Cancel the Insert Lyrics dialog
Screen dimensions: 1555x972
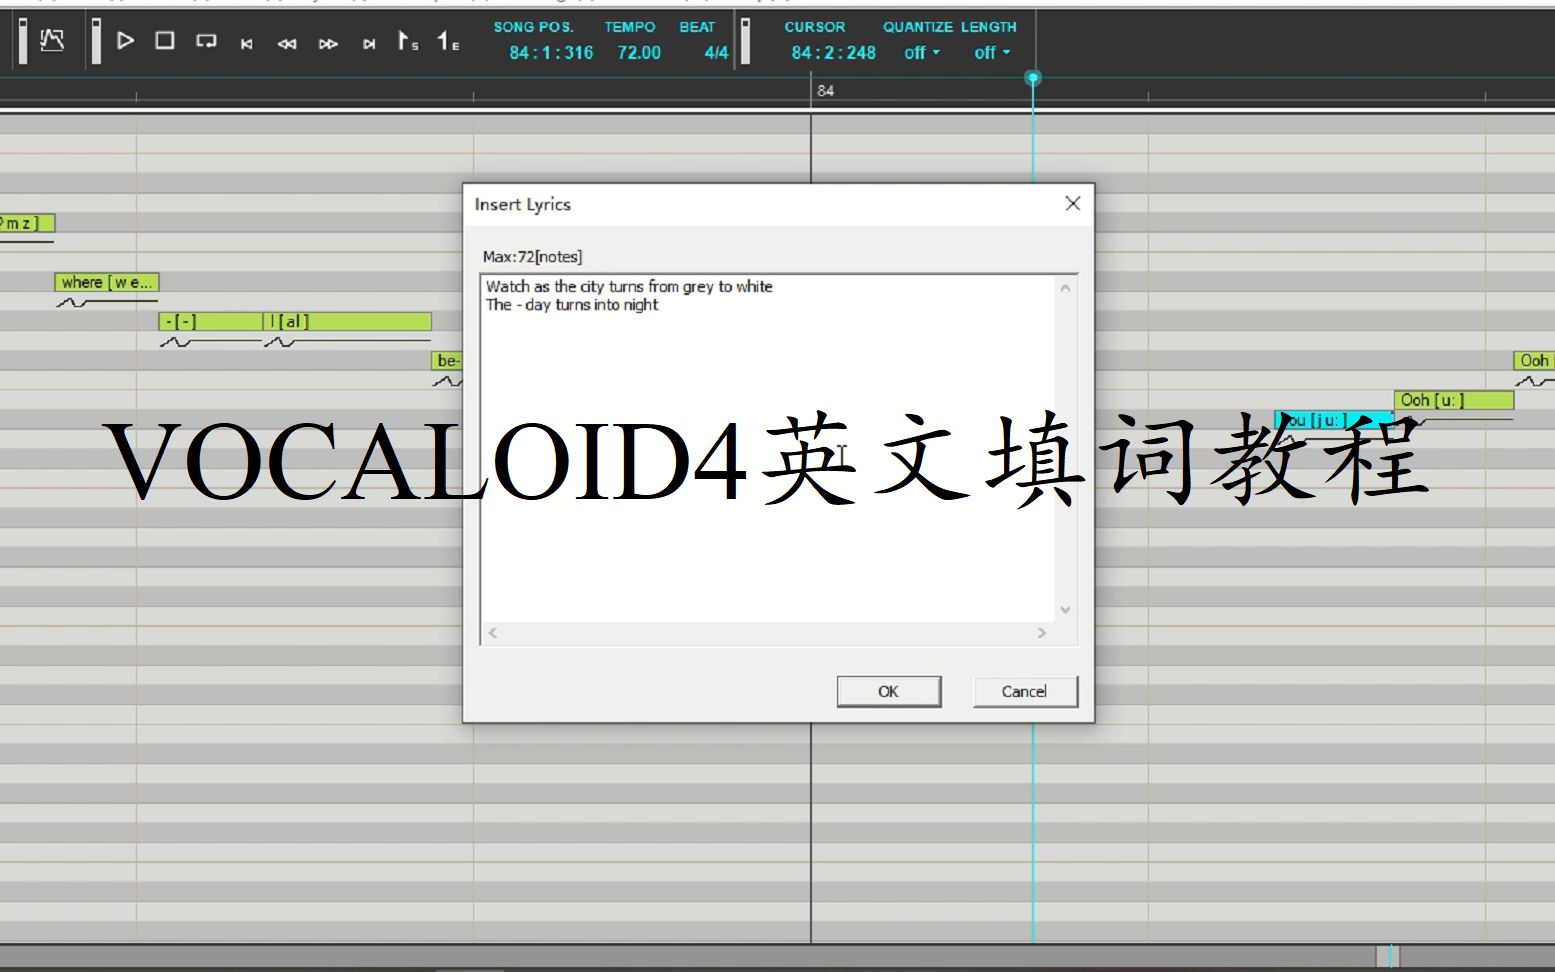1025,691
